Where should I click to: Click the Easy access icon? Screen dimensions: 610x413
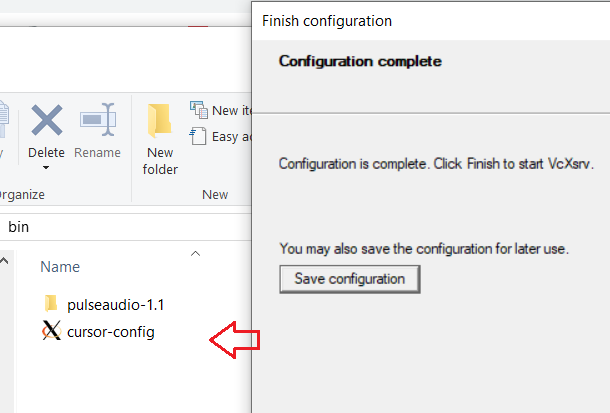click(198, 136)
